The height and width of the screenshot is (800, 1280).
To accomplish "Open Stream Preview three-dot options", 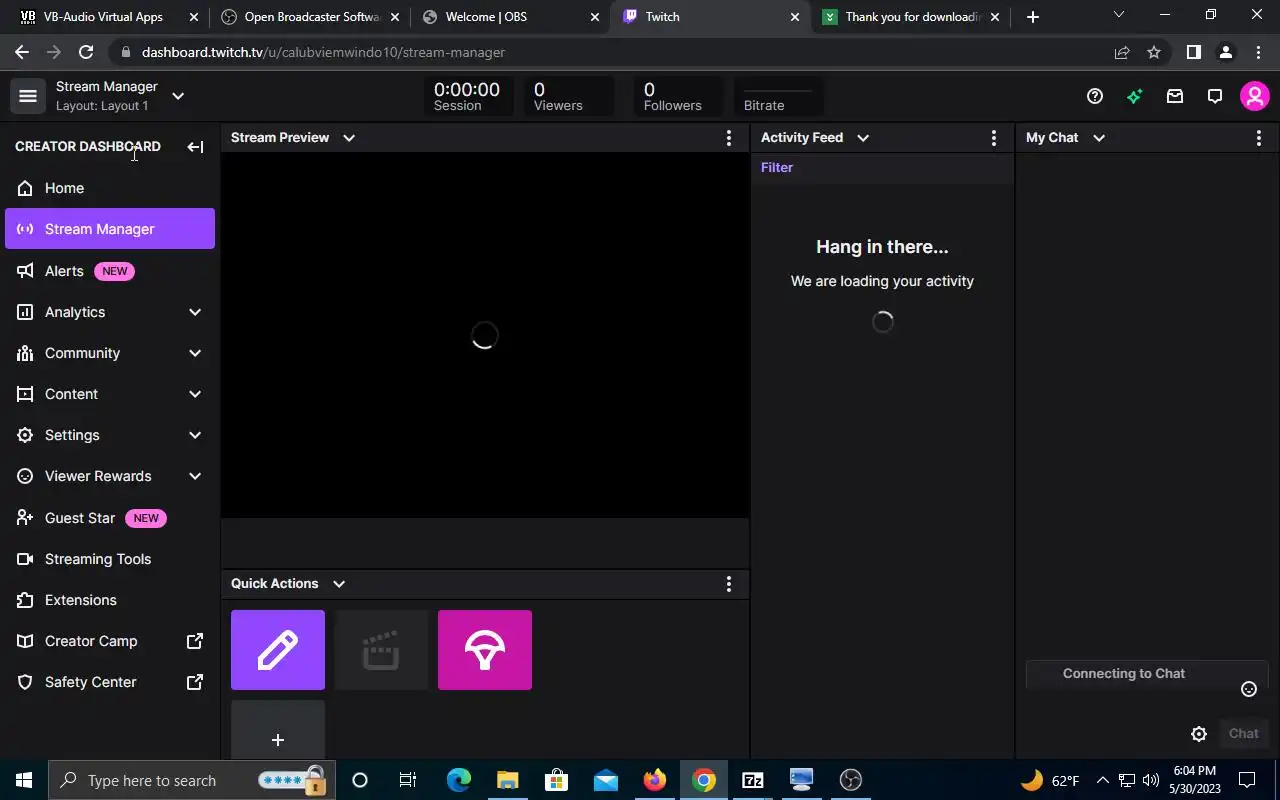I will tap(729, 138).
